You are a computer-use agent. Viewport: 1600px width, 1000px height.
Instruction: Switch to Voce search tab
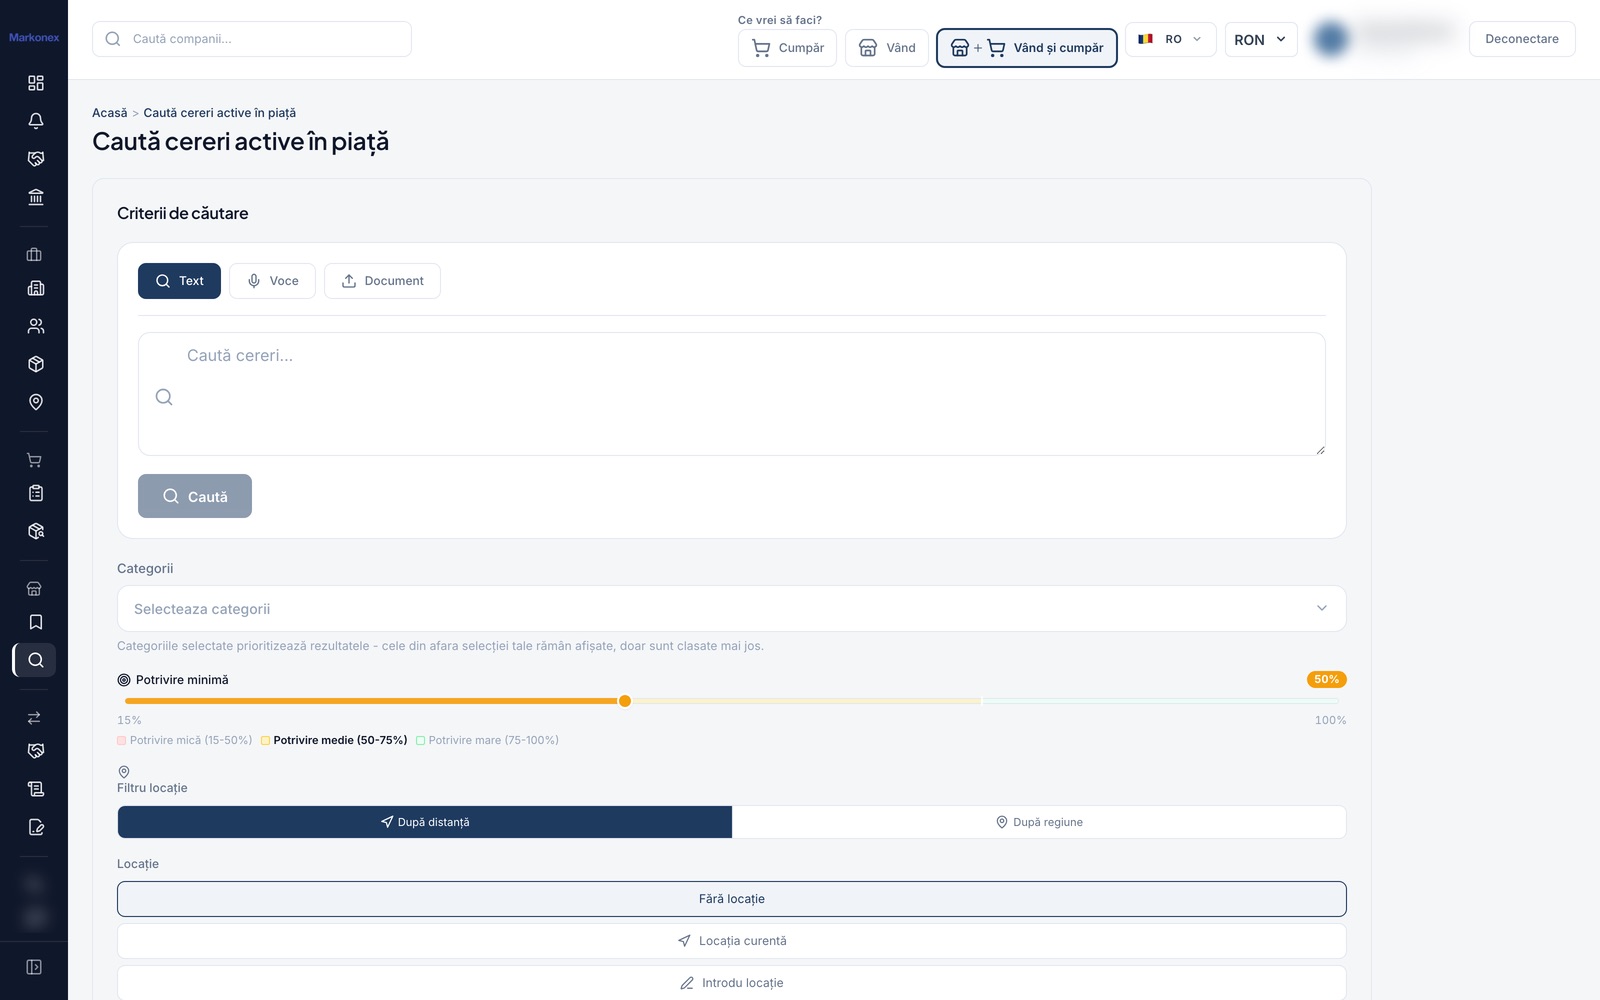272,281
